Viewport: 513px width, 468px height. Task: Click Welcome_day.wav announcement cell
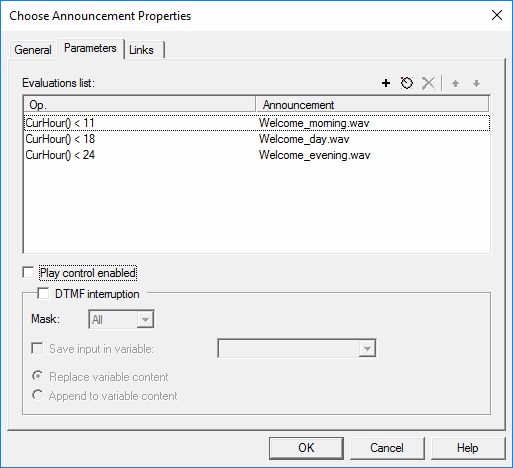coord(304,139)
